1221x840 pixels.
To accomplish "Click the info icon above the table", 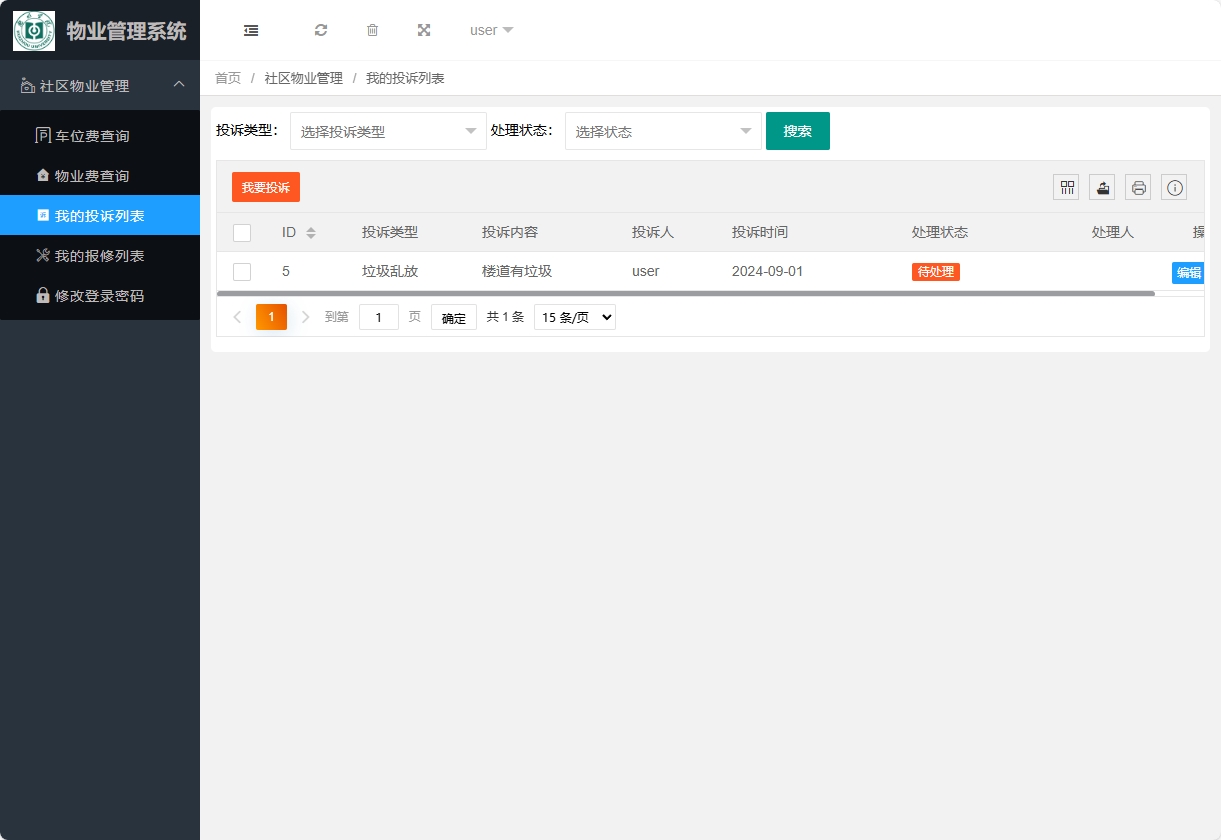I will [1173, 186].
